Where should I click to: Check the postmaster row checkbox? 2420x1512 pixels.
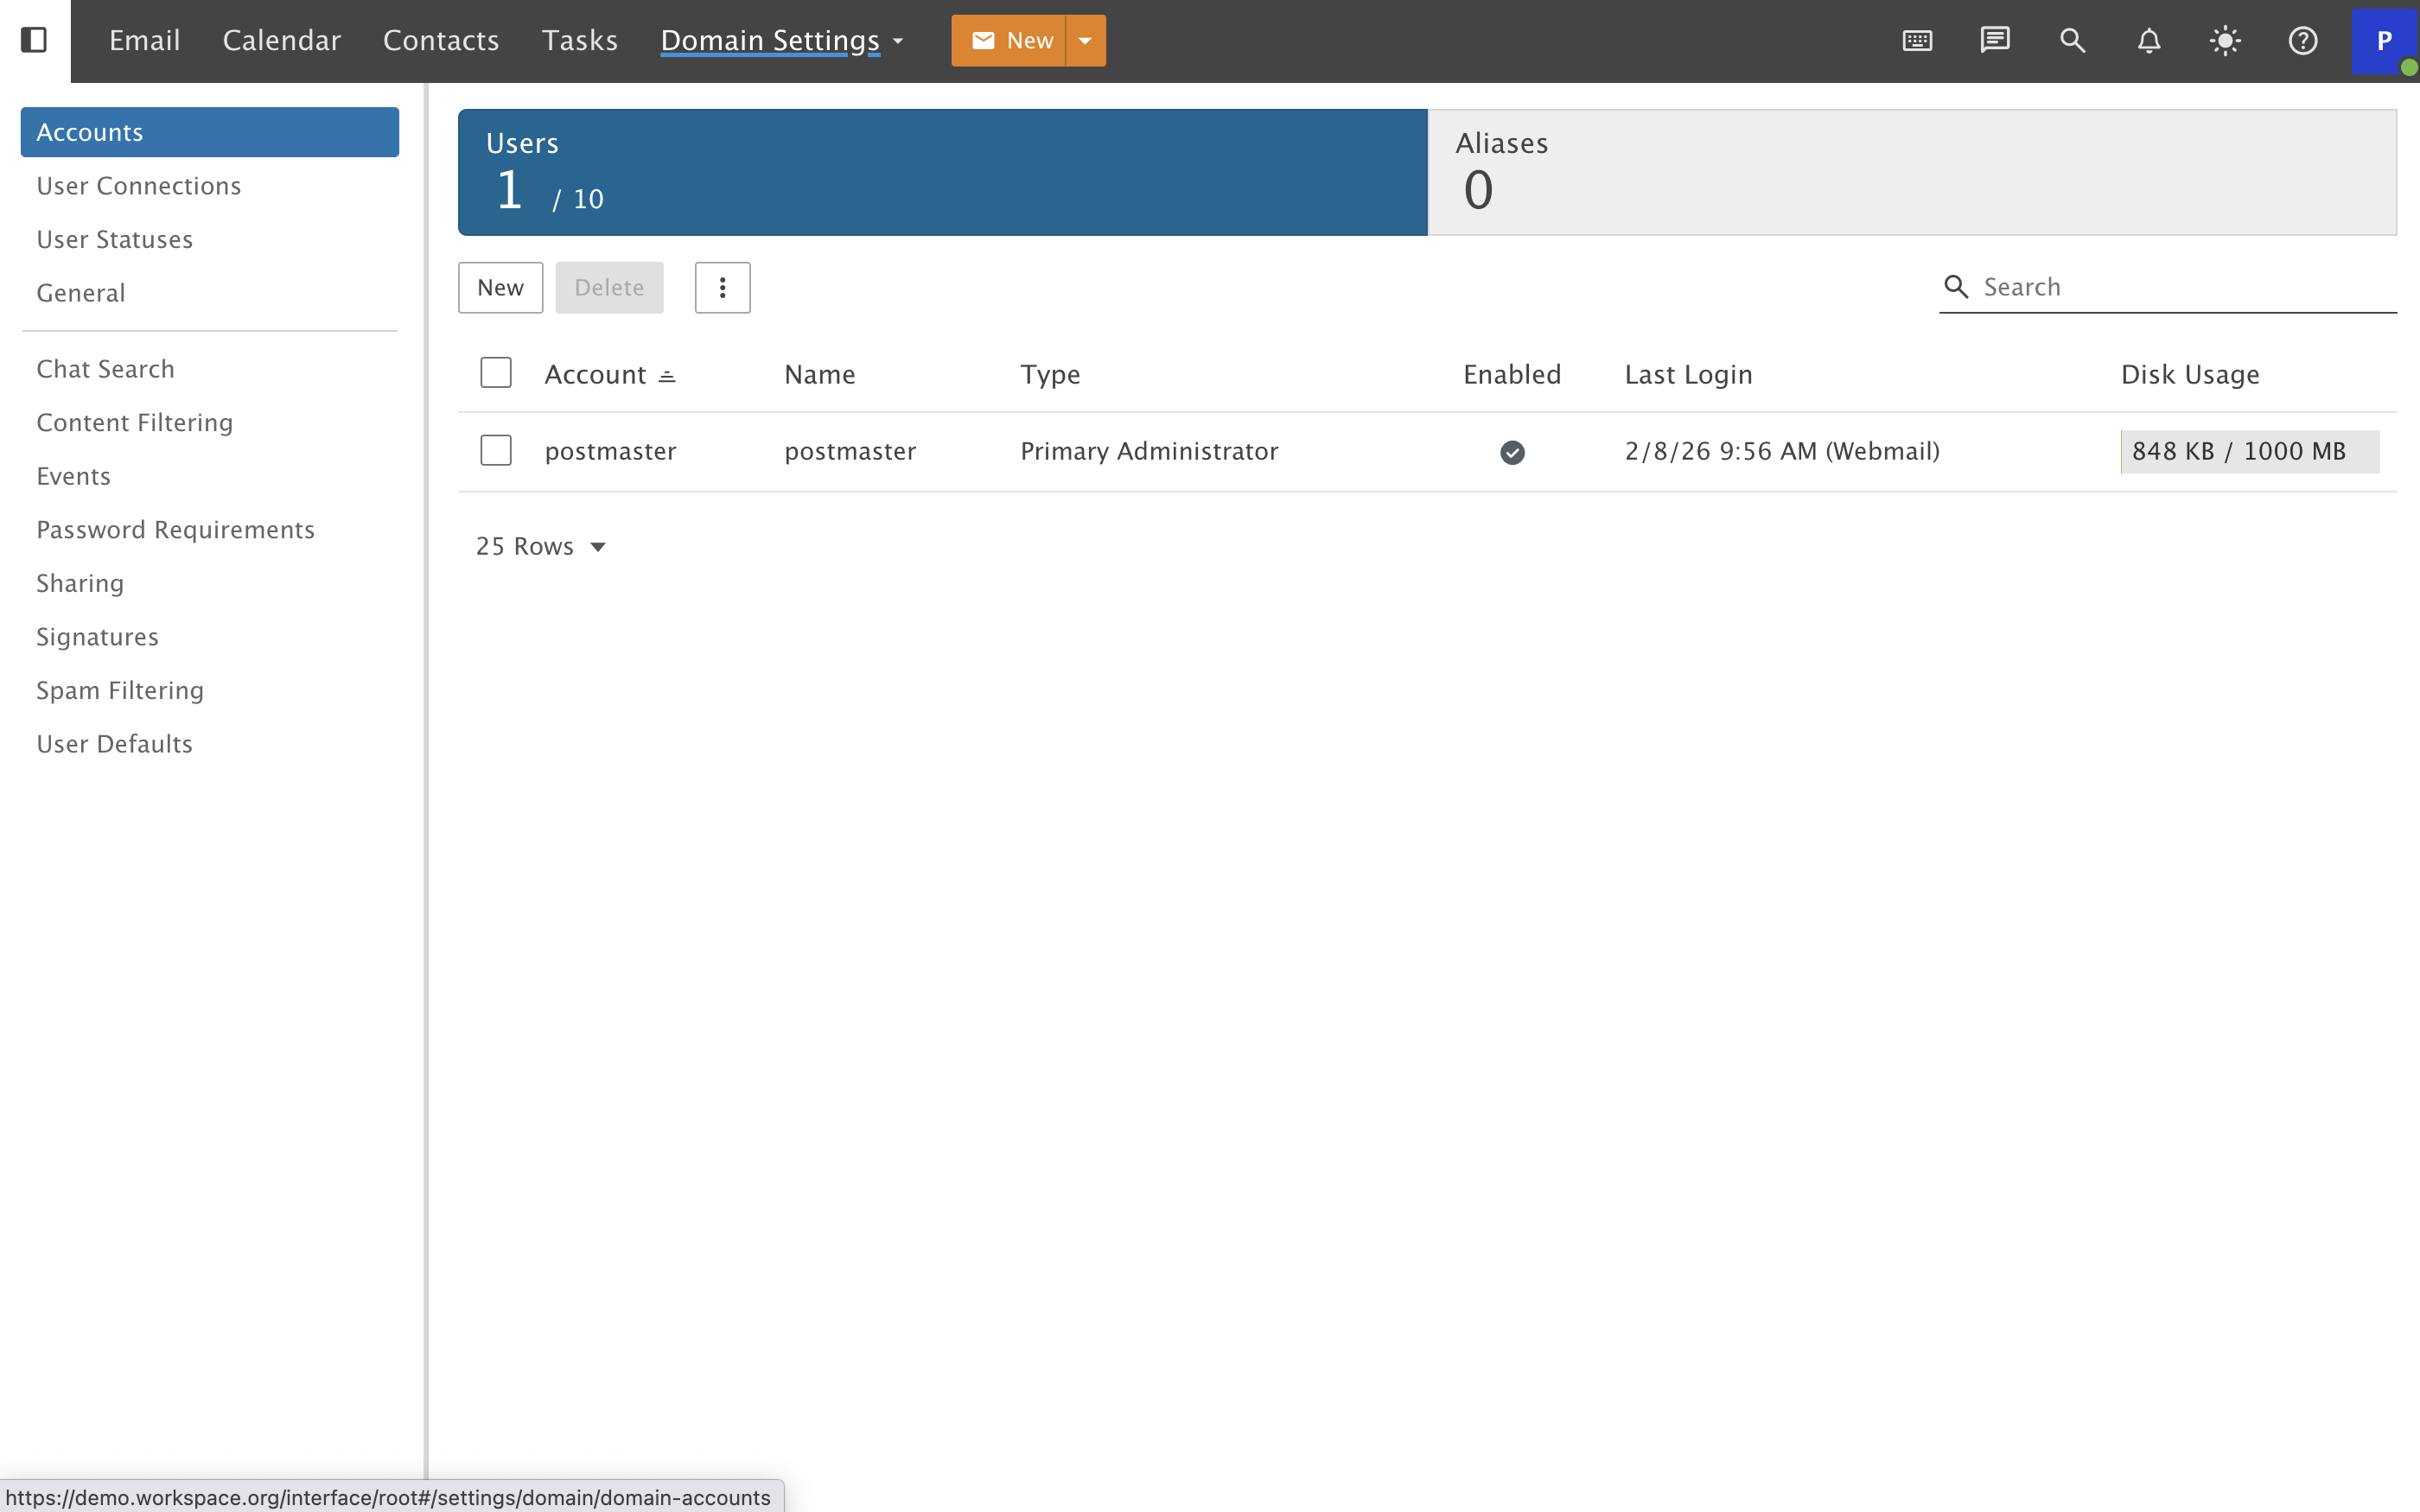coord(496,450)
